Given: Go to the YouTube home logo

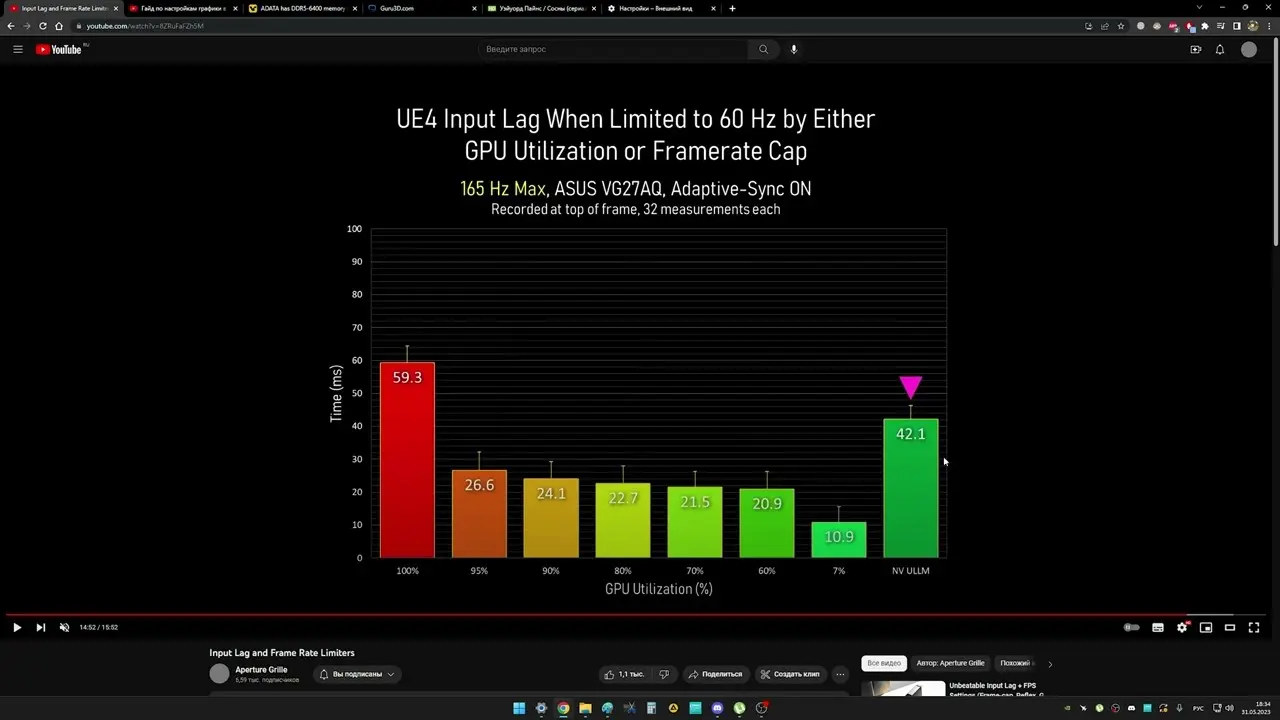Looking at the screenshot, I should 60,49.
